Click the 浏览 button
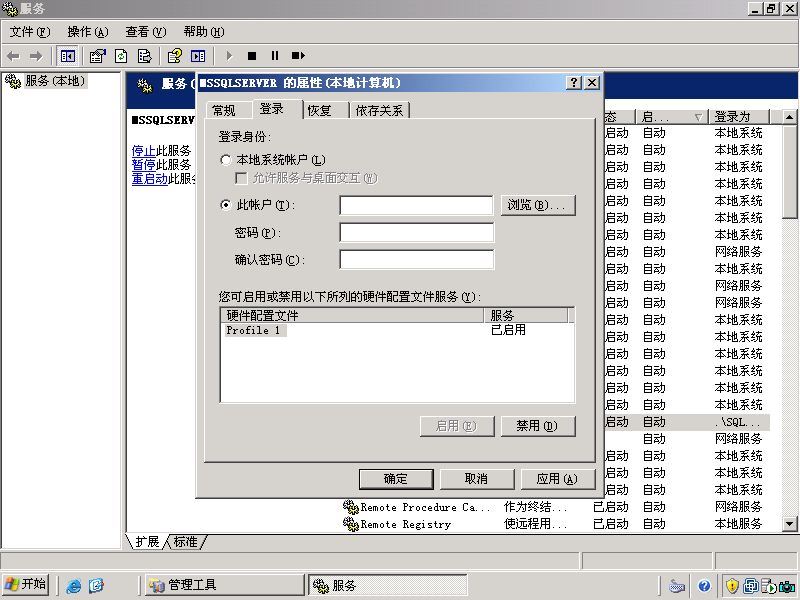Screen dimensions: 800x600 coord(538,205)
